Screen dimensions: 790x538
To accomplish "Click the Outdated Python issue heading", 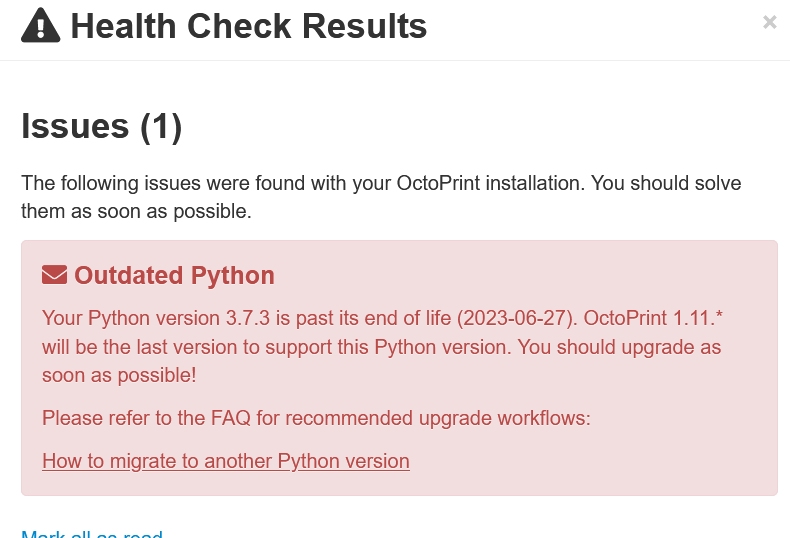I will point(174,276).
